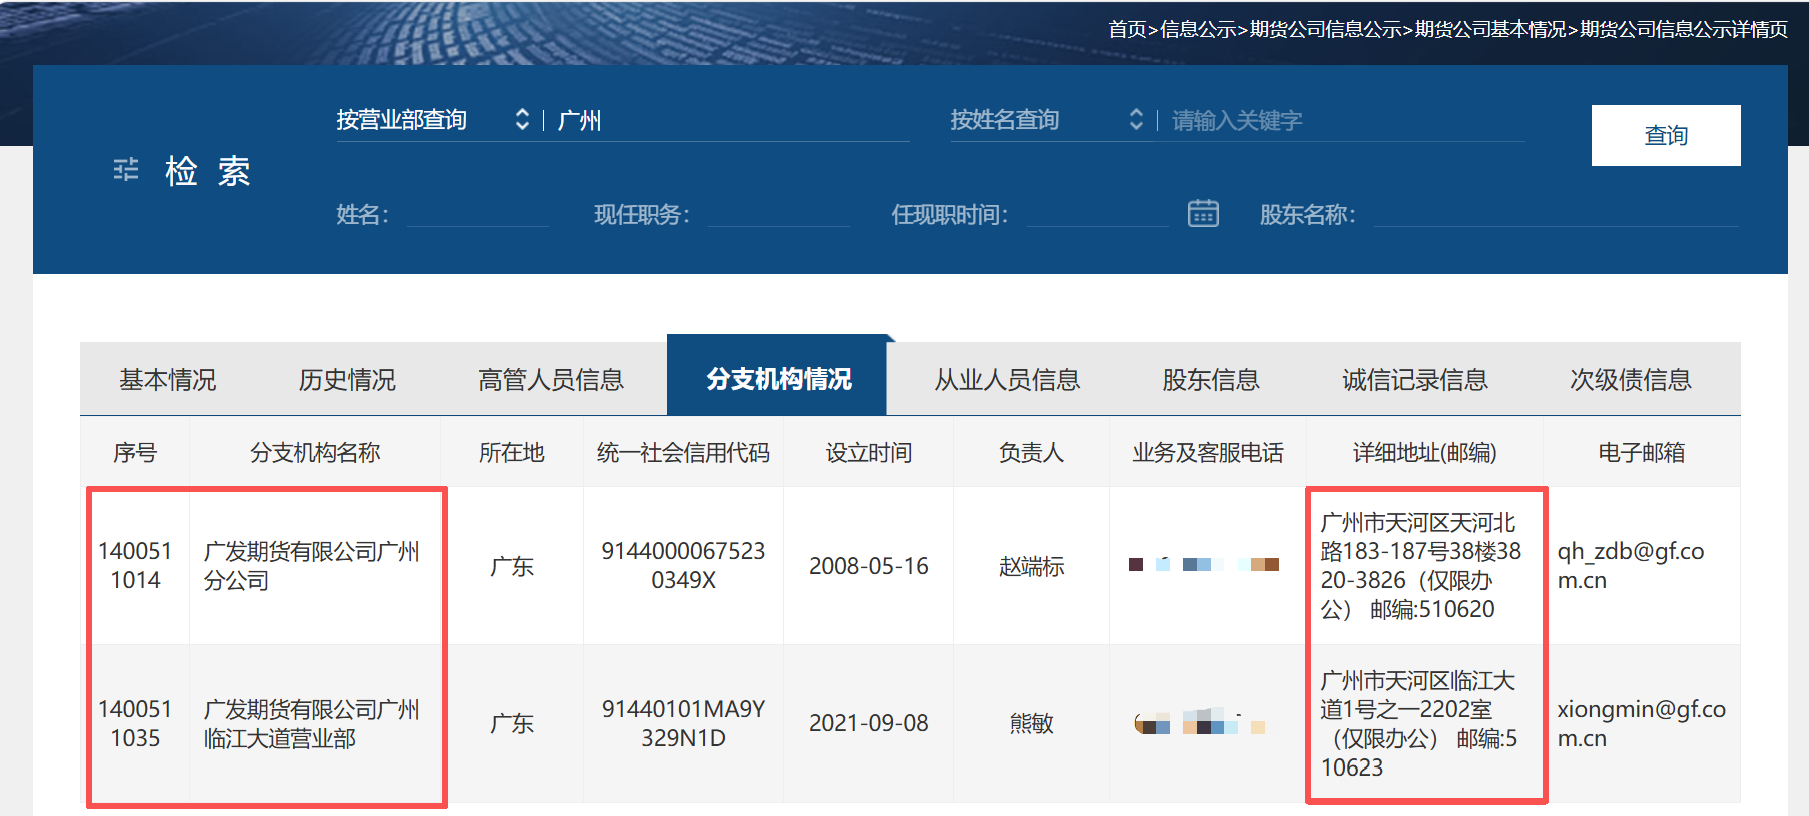Go to 首页 in the breadcrumb

(1127, 29)
